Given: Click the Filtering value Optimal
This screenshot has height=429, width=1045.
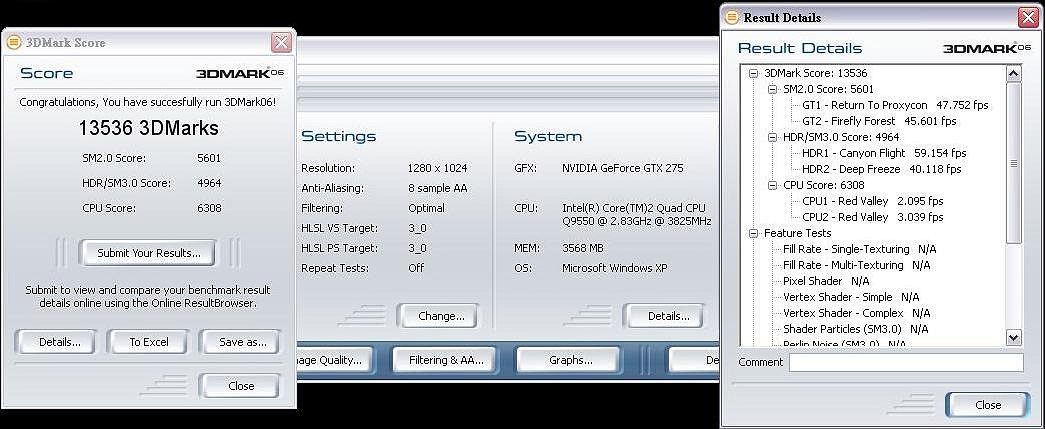Looking at the screenshot, I should (427, 209).
